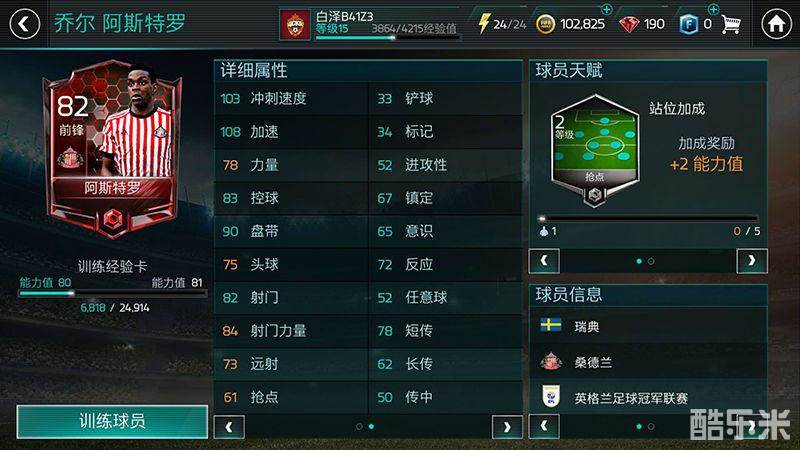Click the training experience progress bar
Screen dimensions: 800x450
[x=112, y=293]
